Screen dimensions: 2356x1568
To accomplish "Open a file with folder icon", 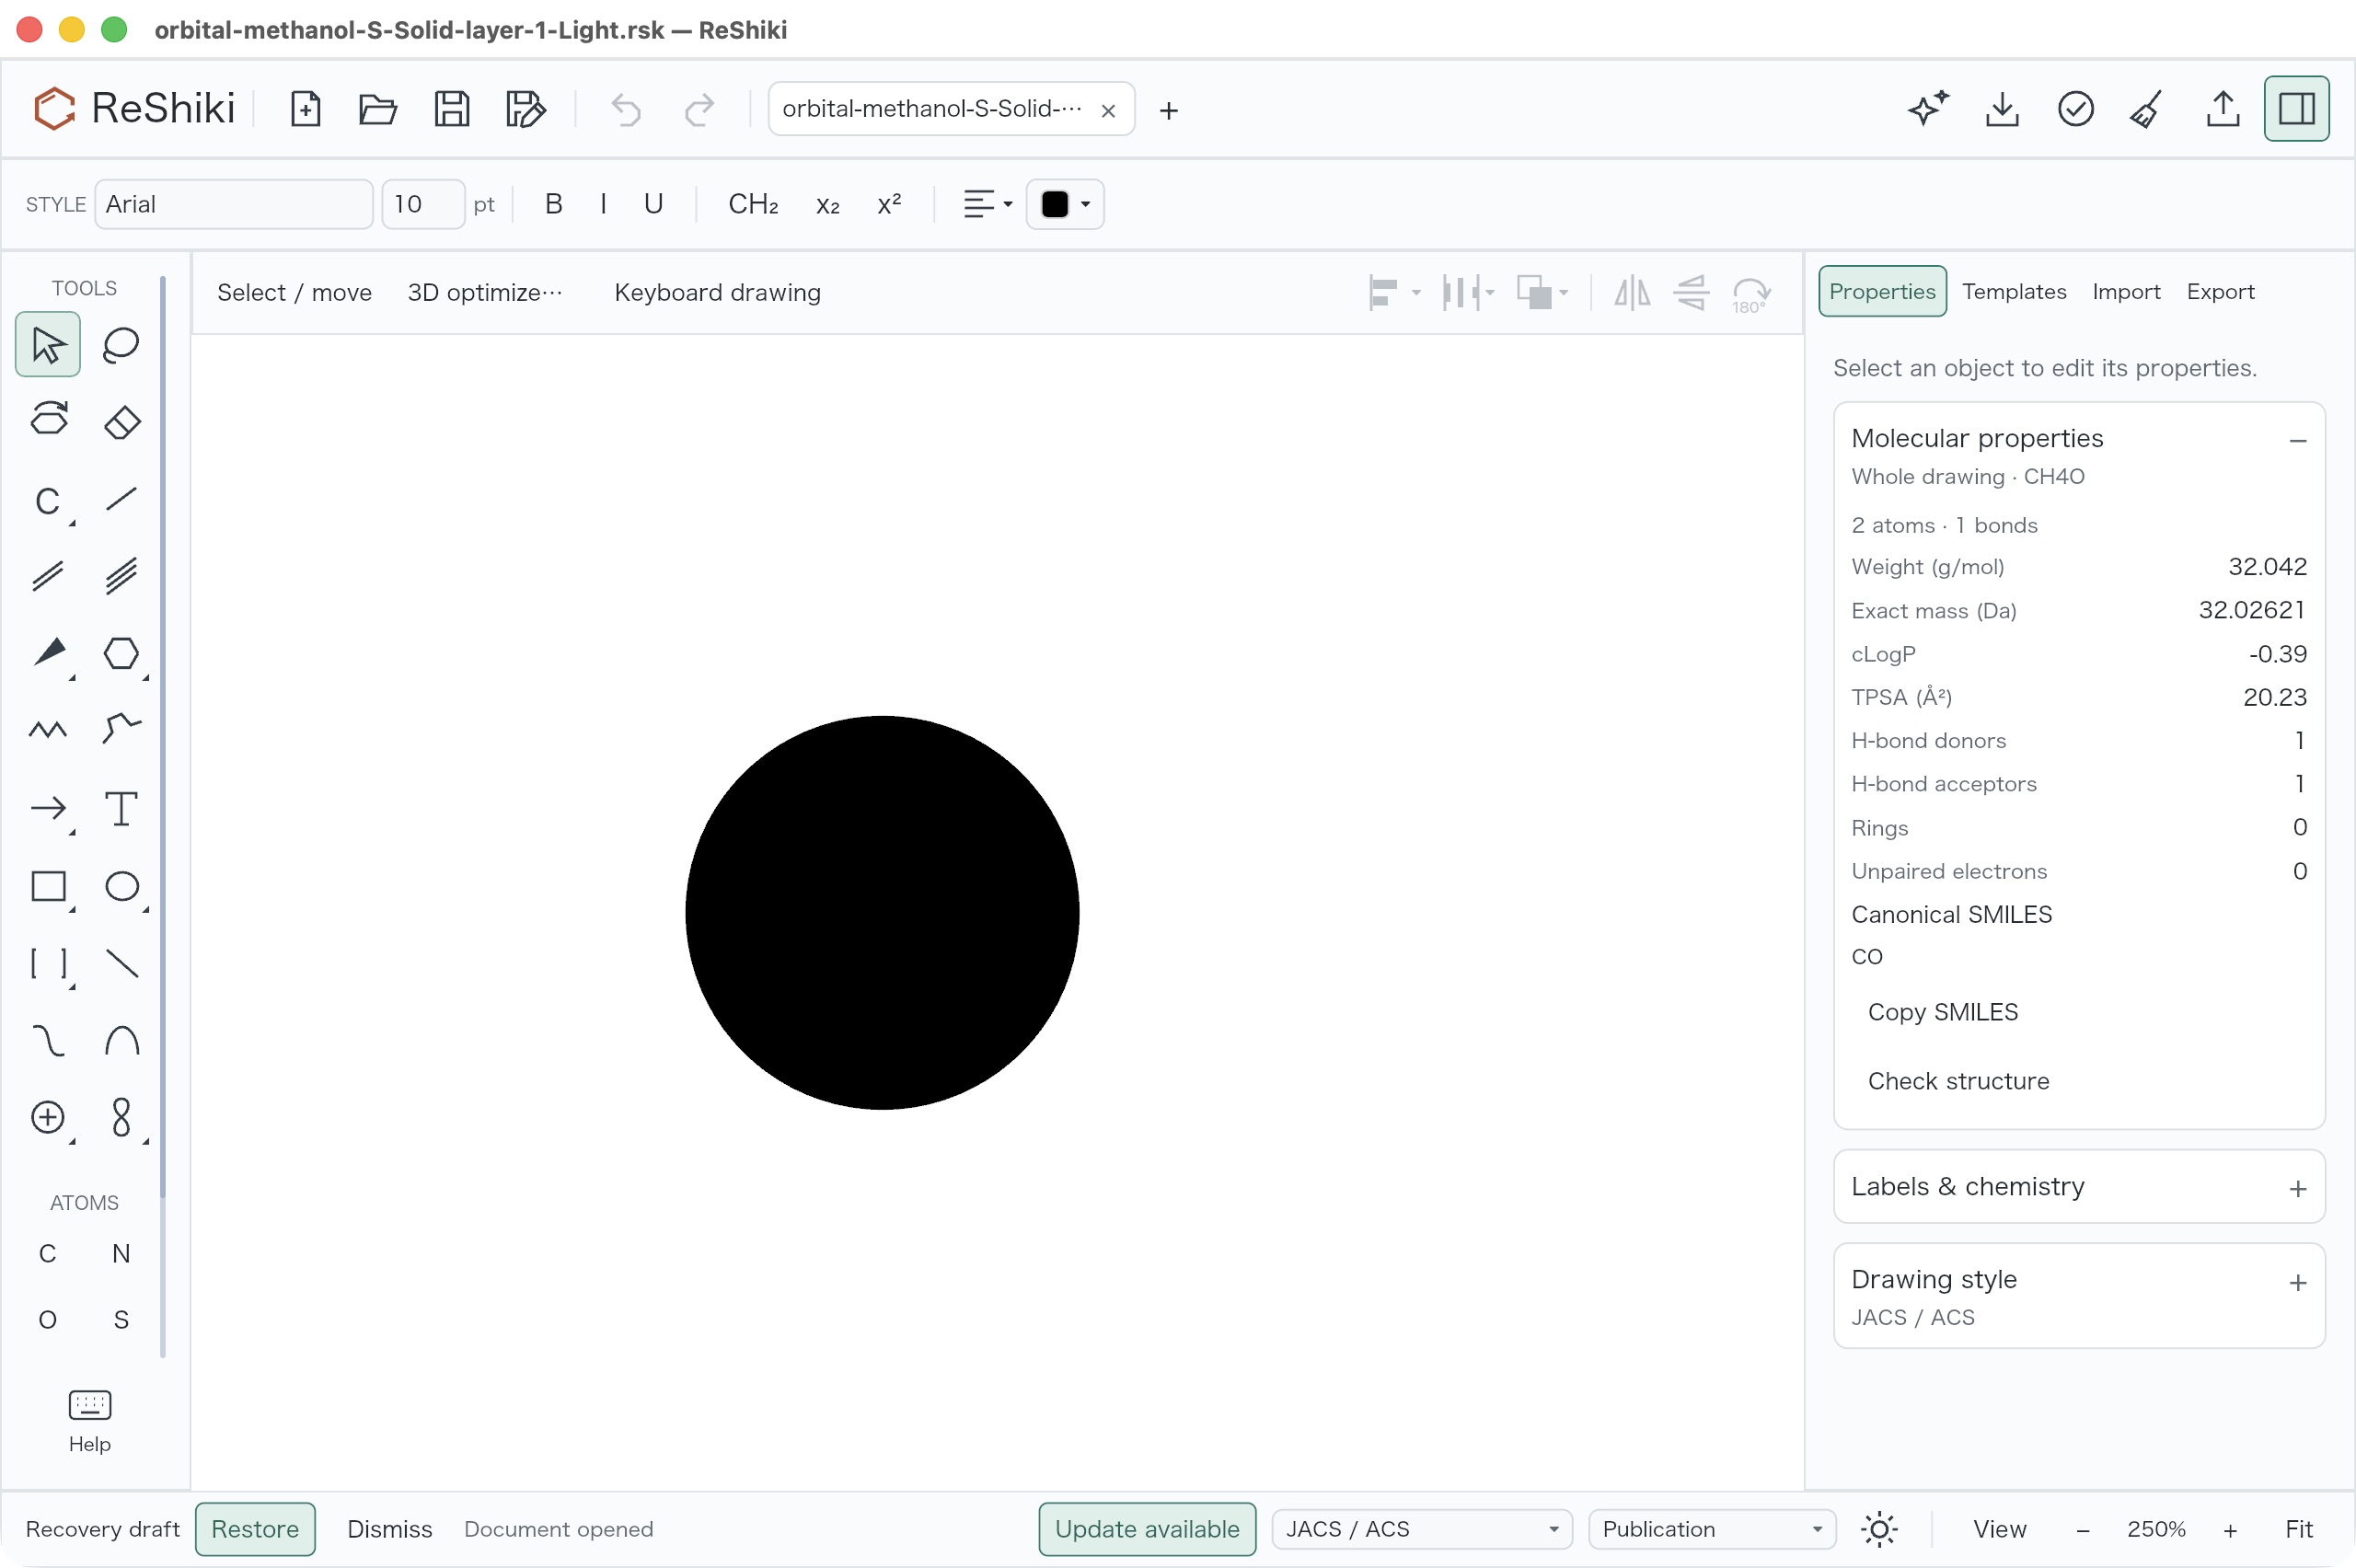I will click(x=378, y=109).
